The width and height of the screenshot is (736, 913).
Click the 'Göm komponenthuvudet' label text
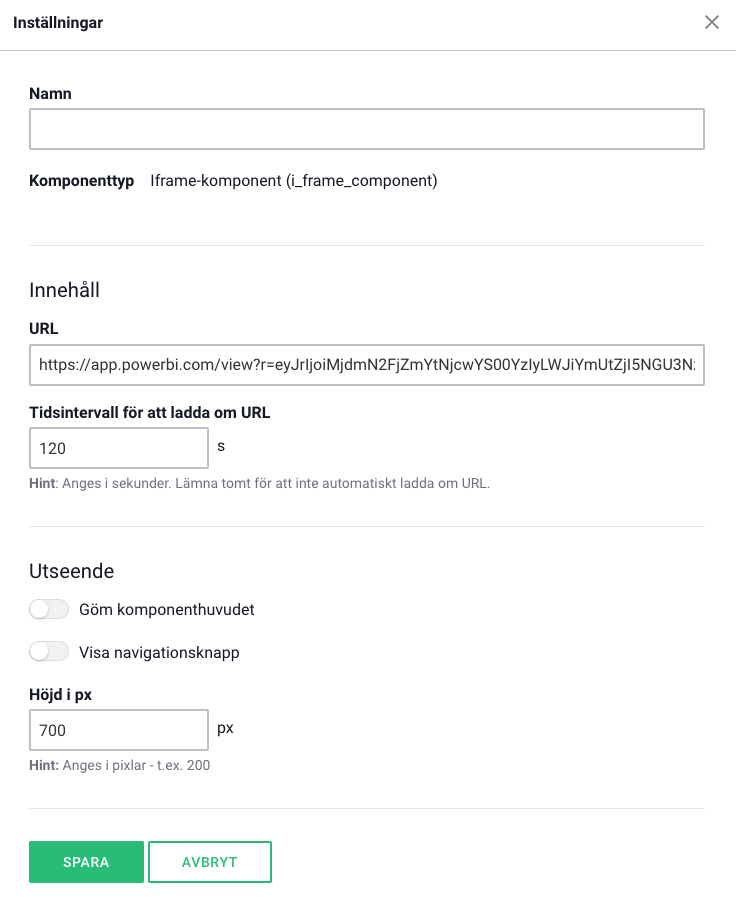(x=167, y=609)
